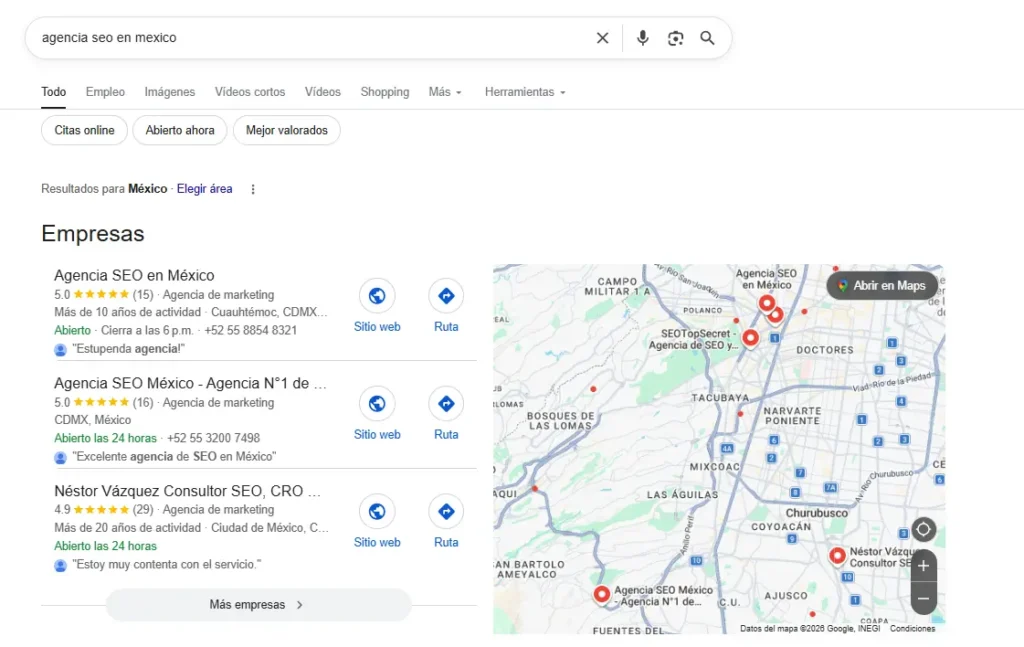Click the phone number +52 55 8854 8321
1024x647 pixels.
(251, 330)
